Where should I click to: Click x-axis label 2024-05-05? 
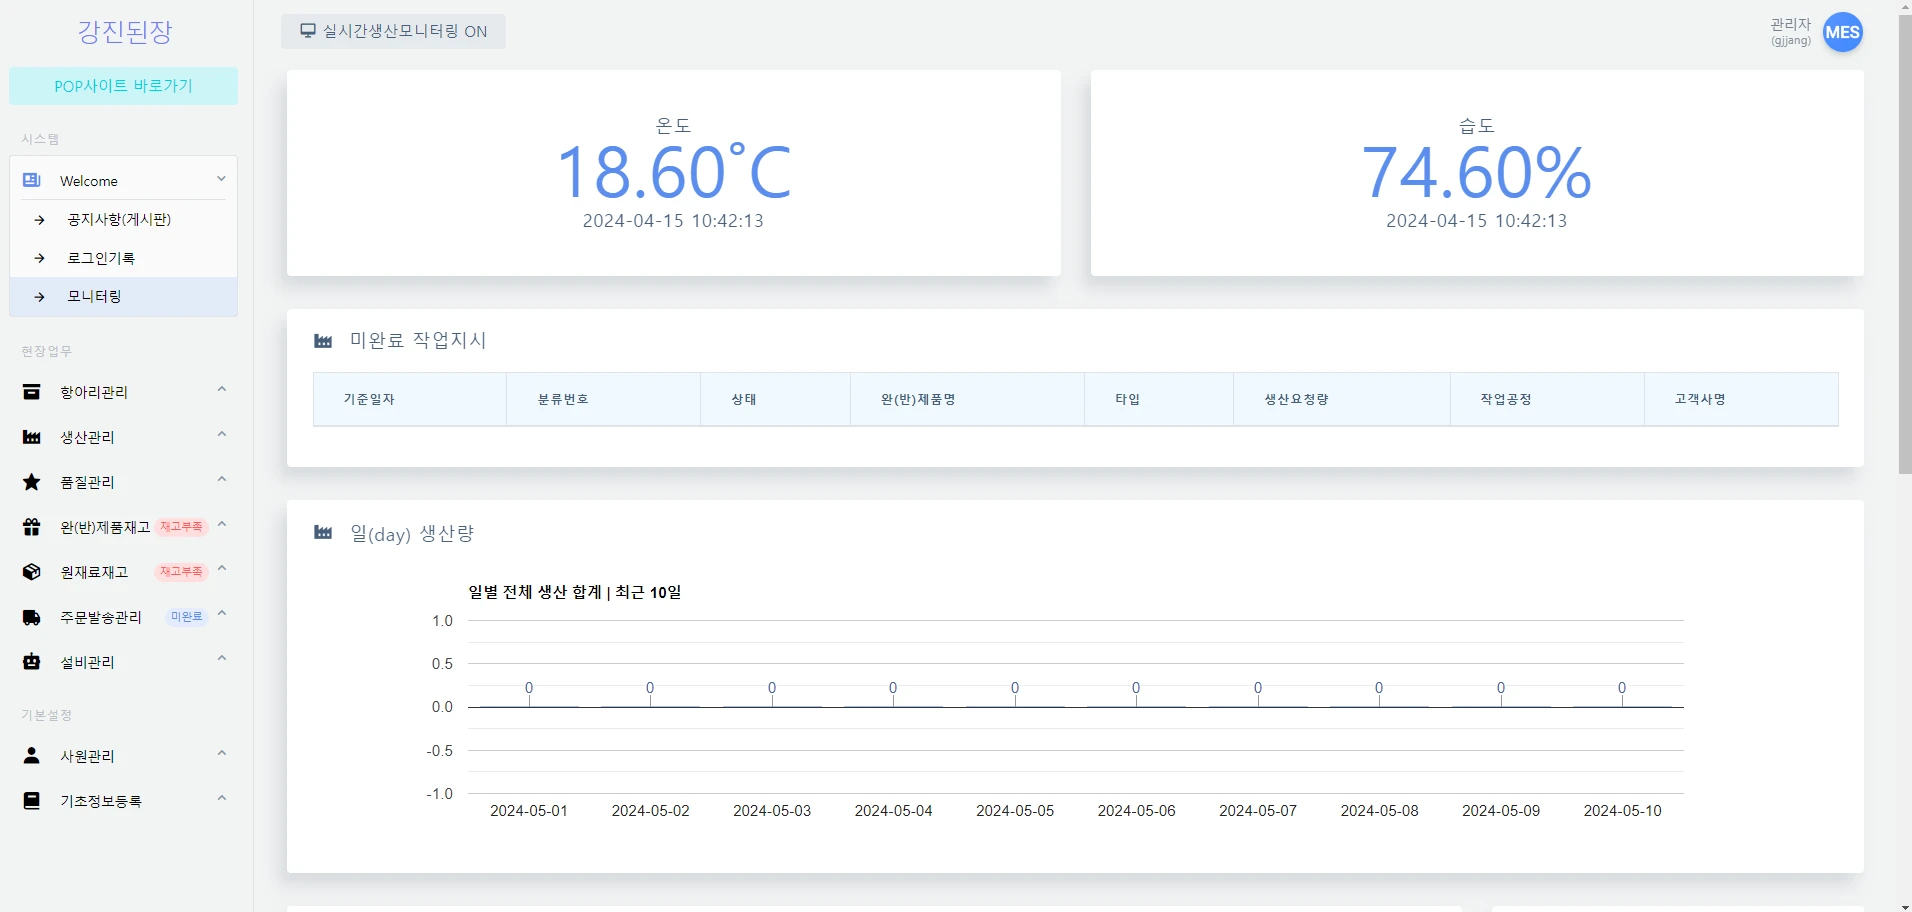pos(1015,811)
